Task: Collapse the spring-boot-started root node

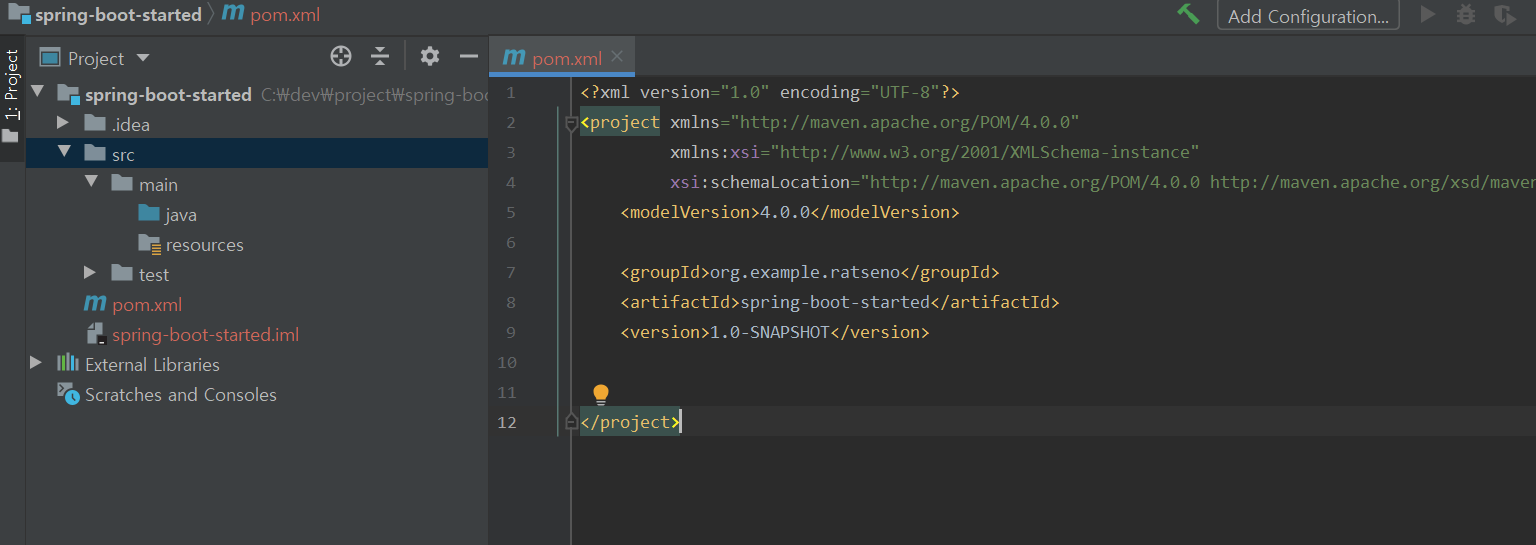Action: point(38,92)
